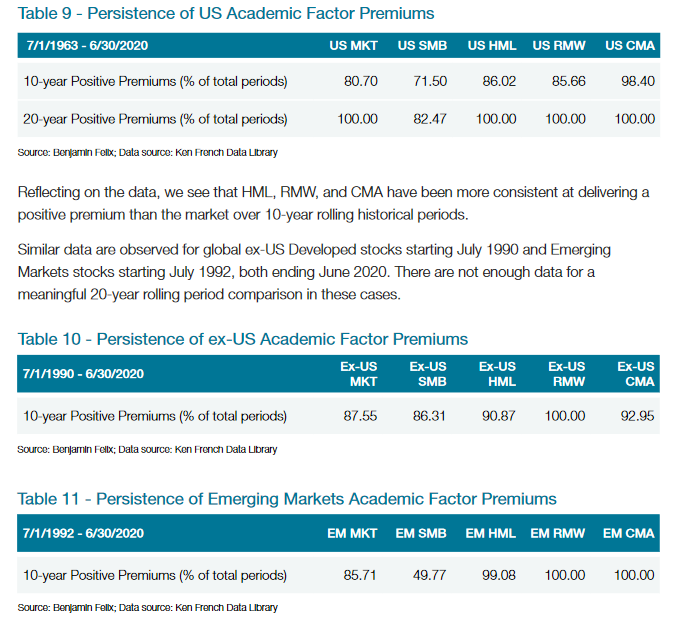682x619 pixels.
Task: Click the source line below Table 11
Action: [x=147, y=608]
